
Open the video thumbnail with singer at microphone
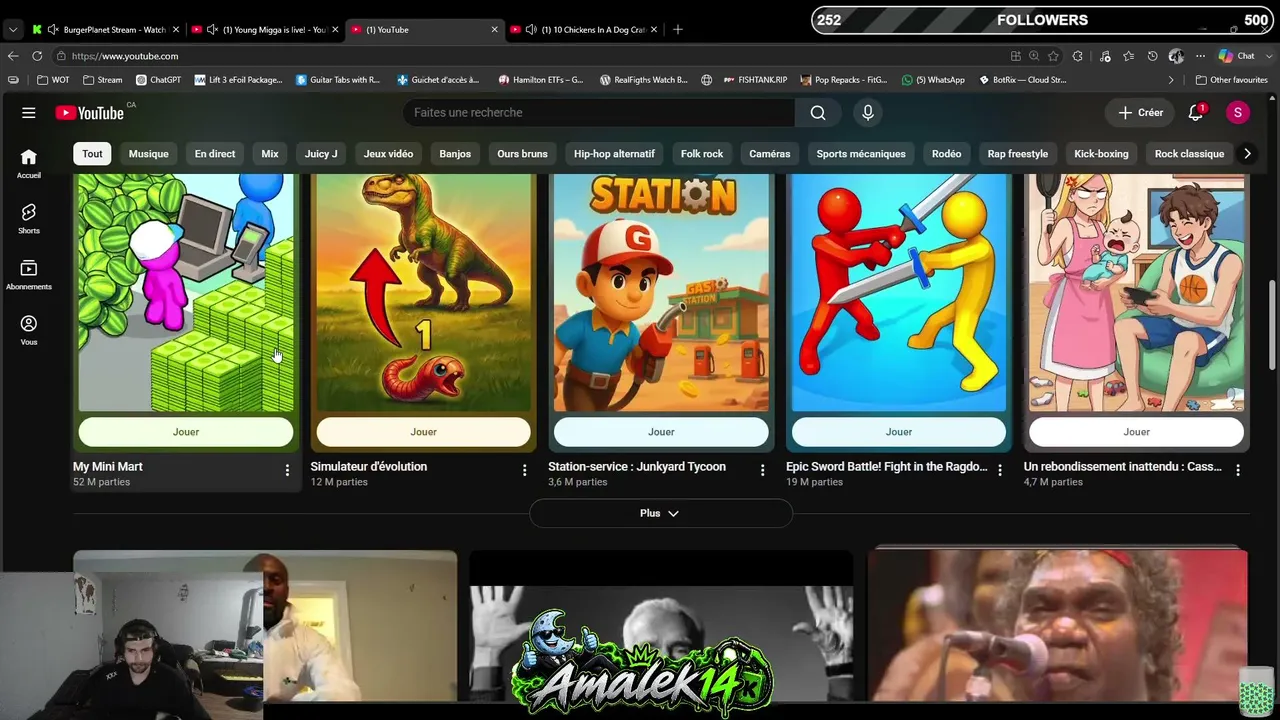click(x=1057, y=625)
